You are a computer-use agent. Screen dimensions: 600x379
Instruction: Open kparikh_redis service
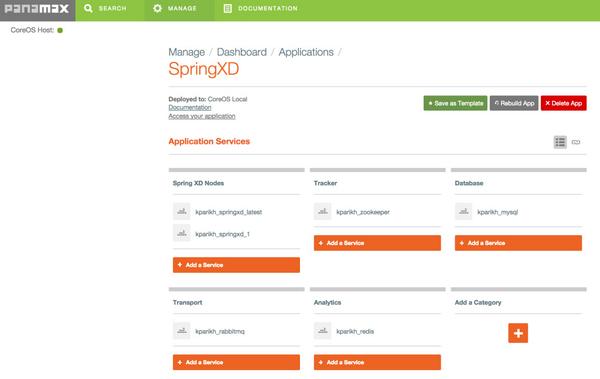355,331
